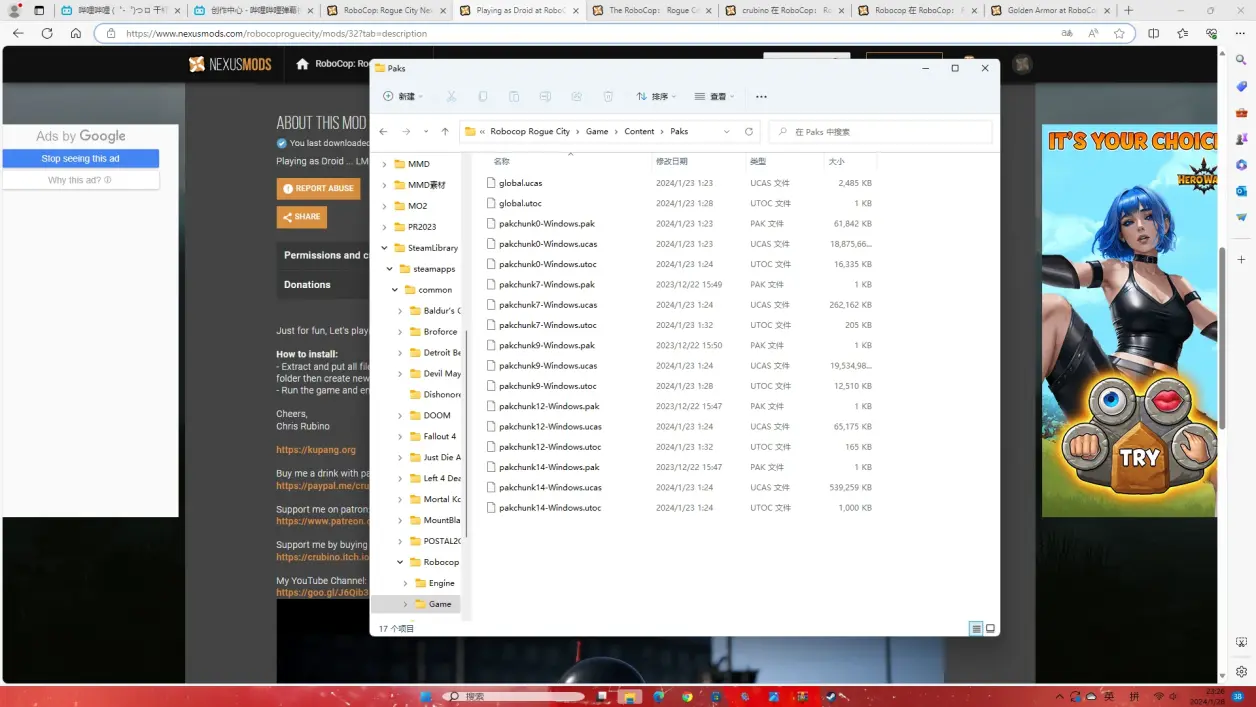
Task: Open the Windows Start menu
Action: (425, 696)
